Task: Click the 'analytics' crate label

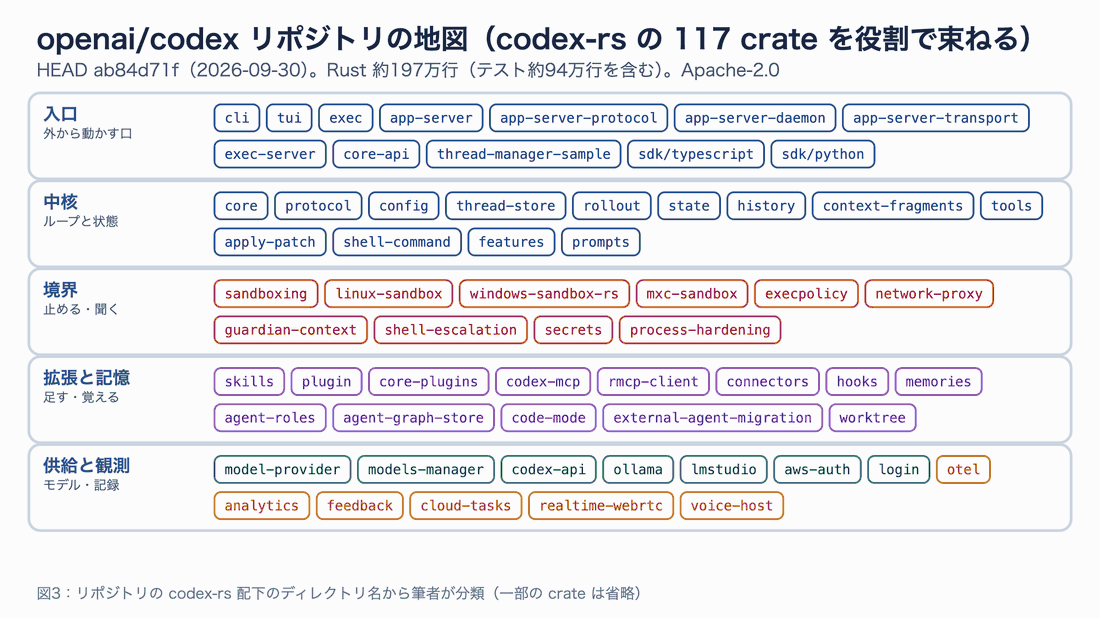Action: coord(262,506)
